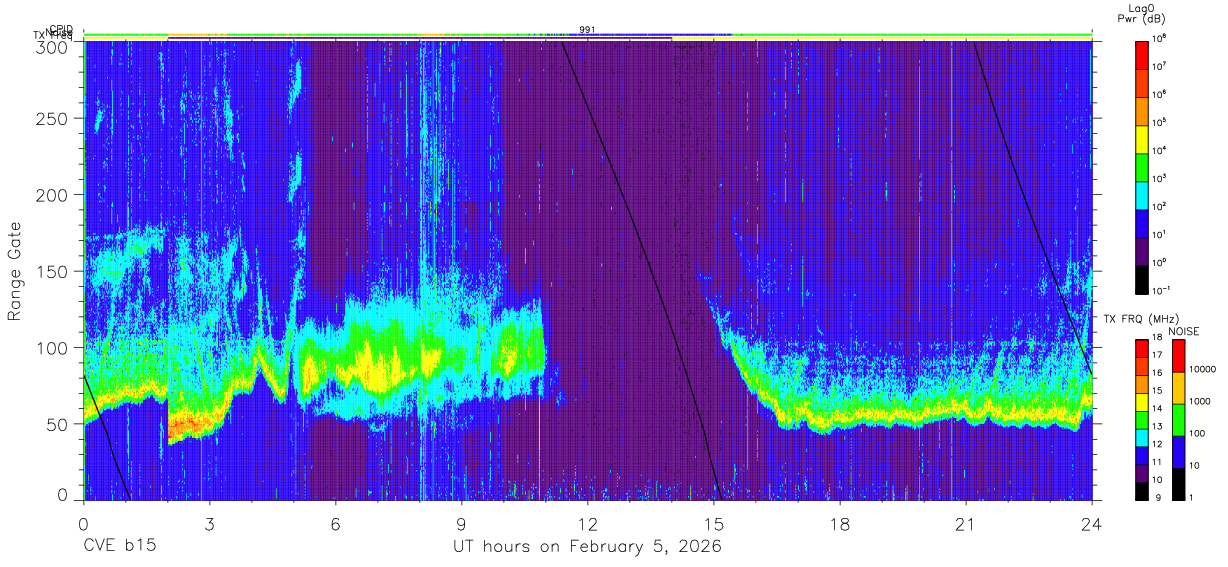Click the cyan segment of Lag0 Pwr colorbar
The height and width of the screenshot is (567, 1228).
point(1141,196)
